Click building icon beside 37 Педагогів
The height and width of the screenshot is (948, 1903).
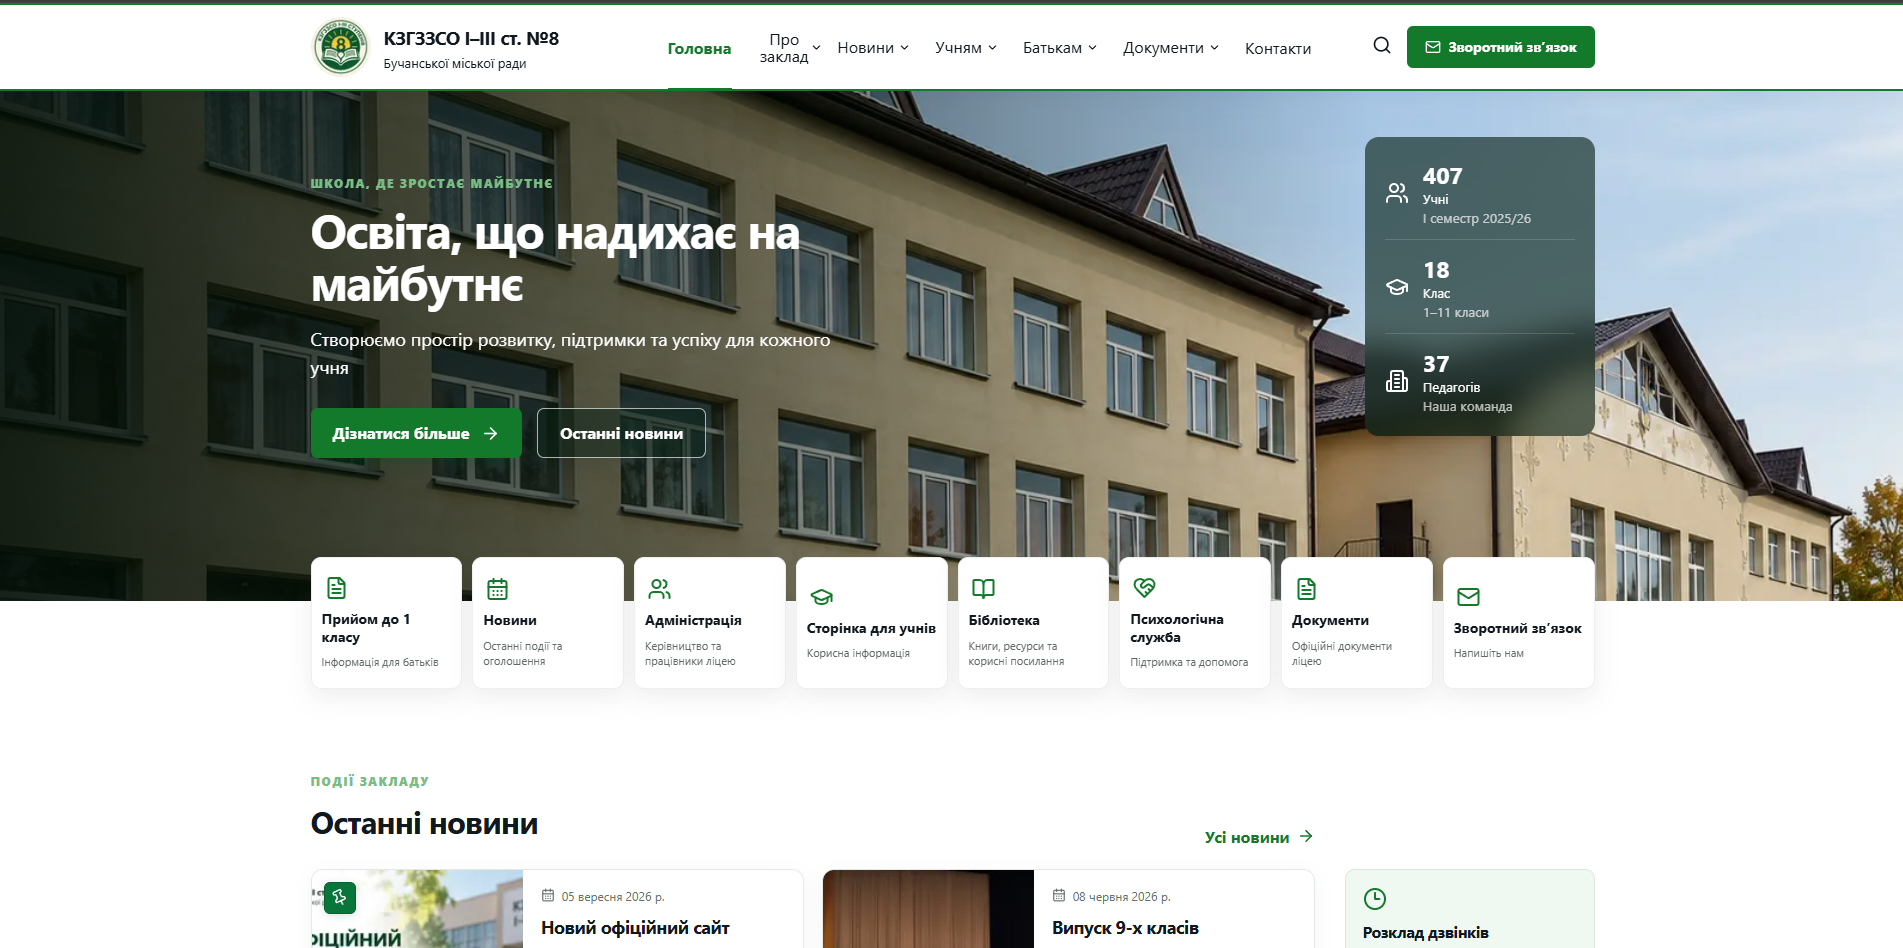click(x=1397, y=381)
